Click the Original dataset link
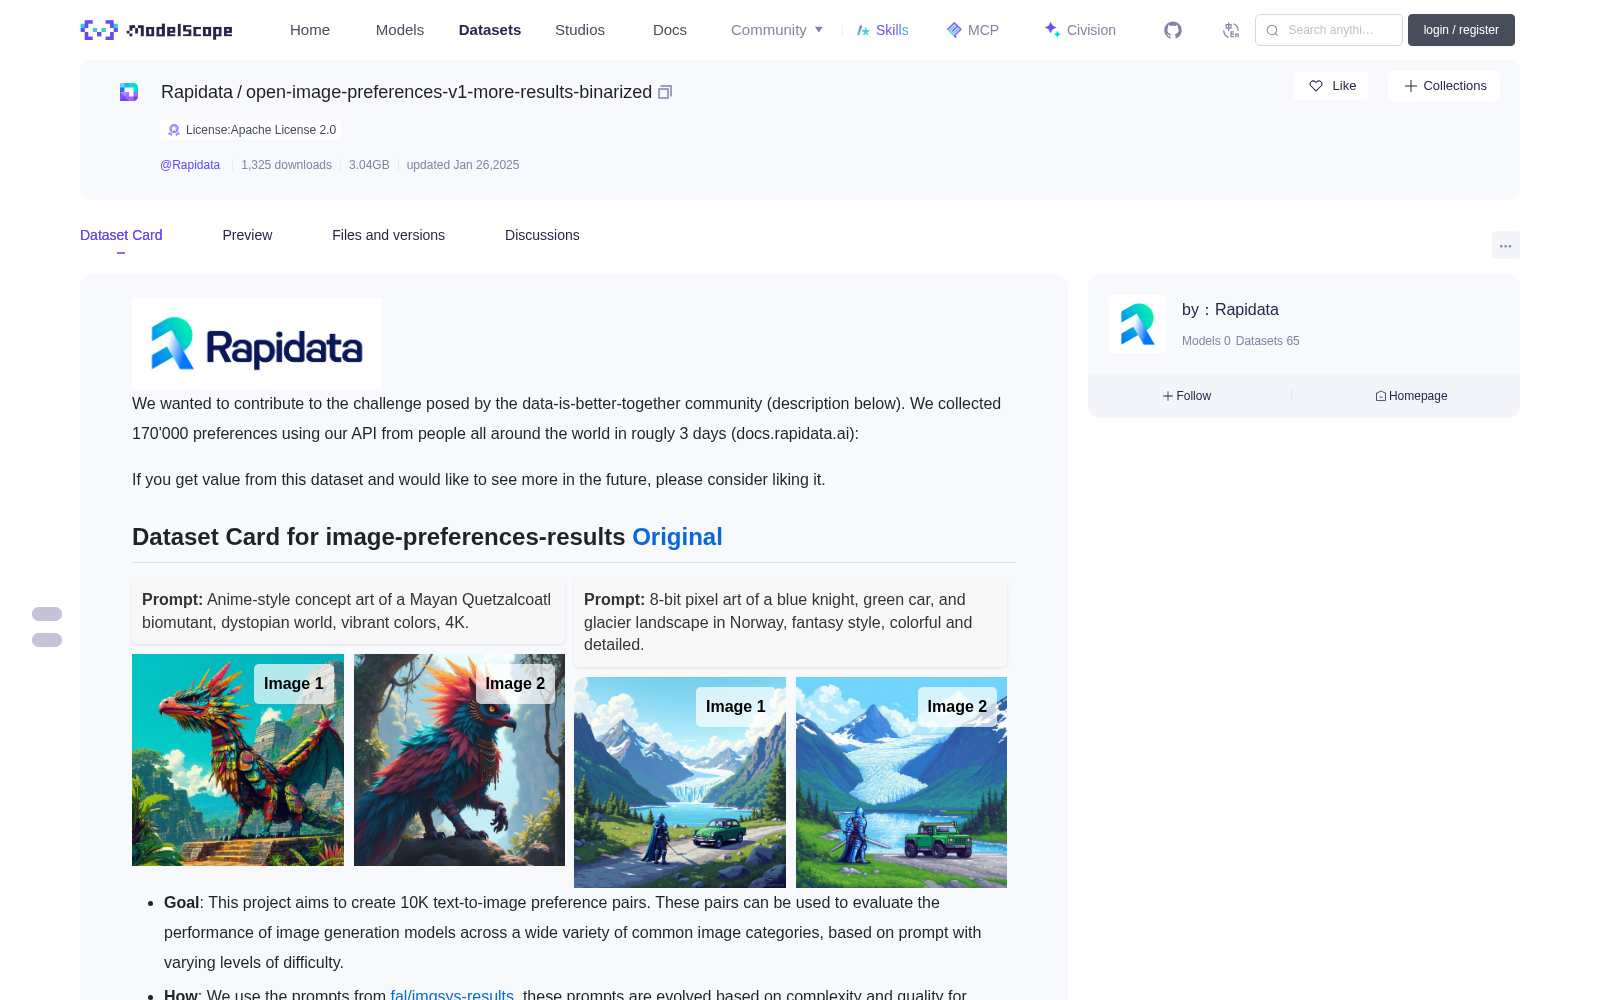Viewport: 1600px width, 1000px height. coord(677,537)
